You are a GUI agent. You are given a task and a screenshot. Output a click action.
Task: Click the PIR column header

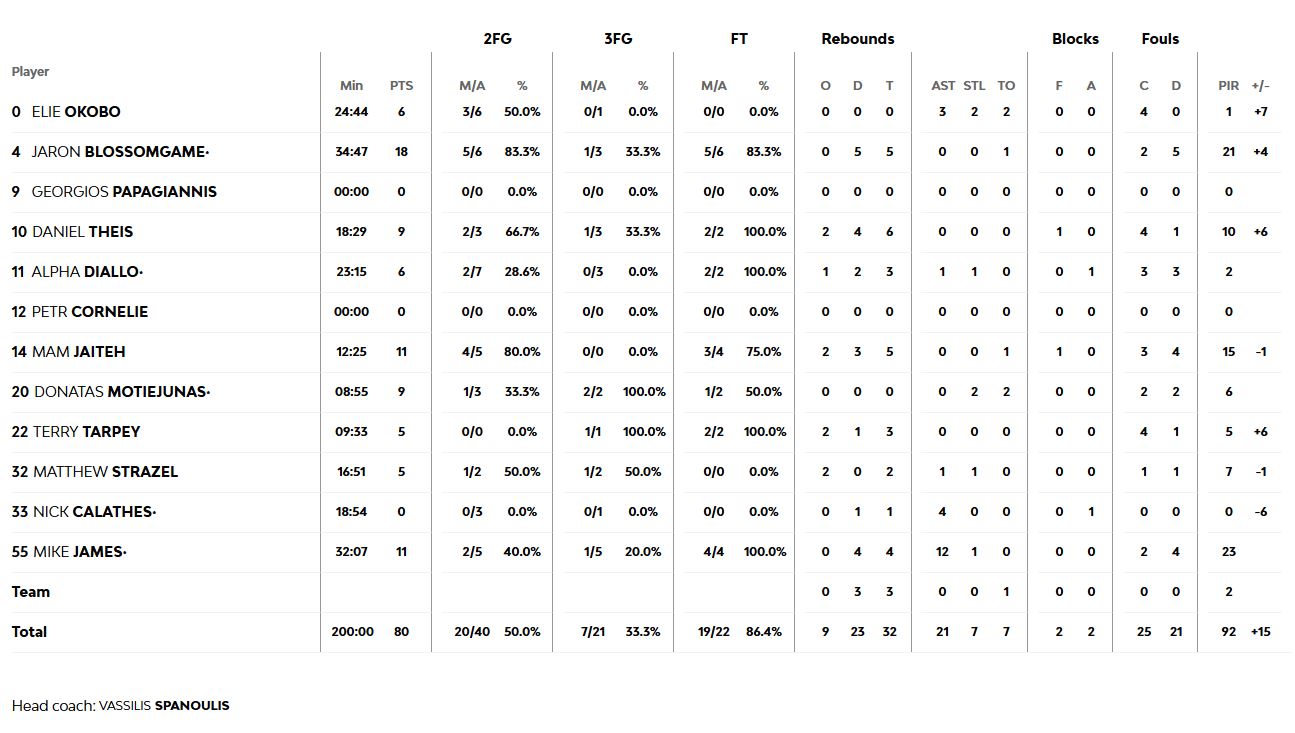[x=1228, y=86]
